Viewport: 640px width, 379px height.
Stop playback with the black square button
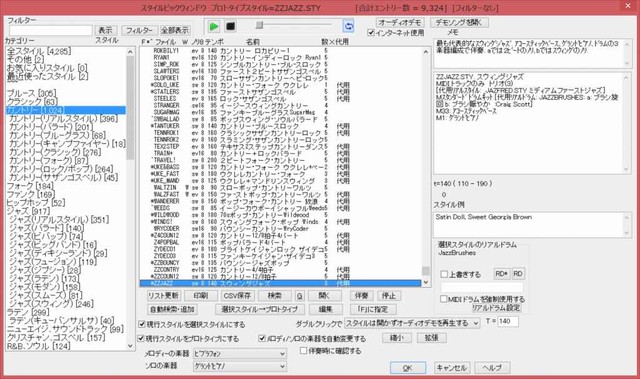[x=230, y=27]
